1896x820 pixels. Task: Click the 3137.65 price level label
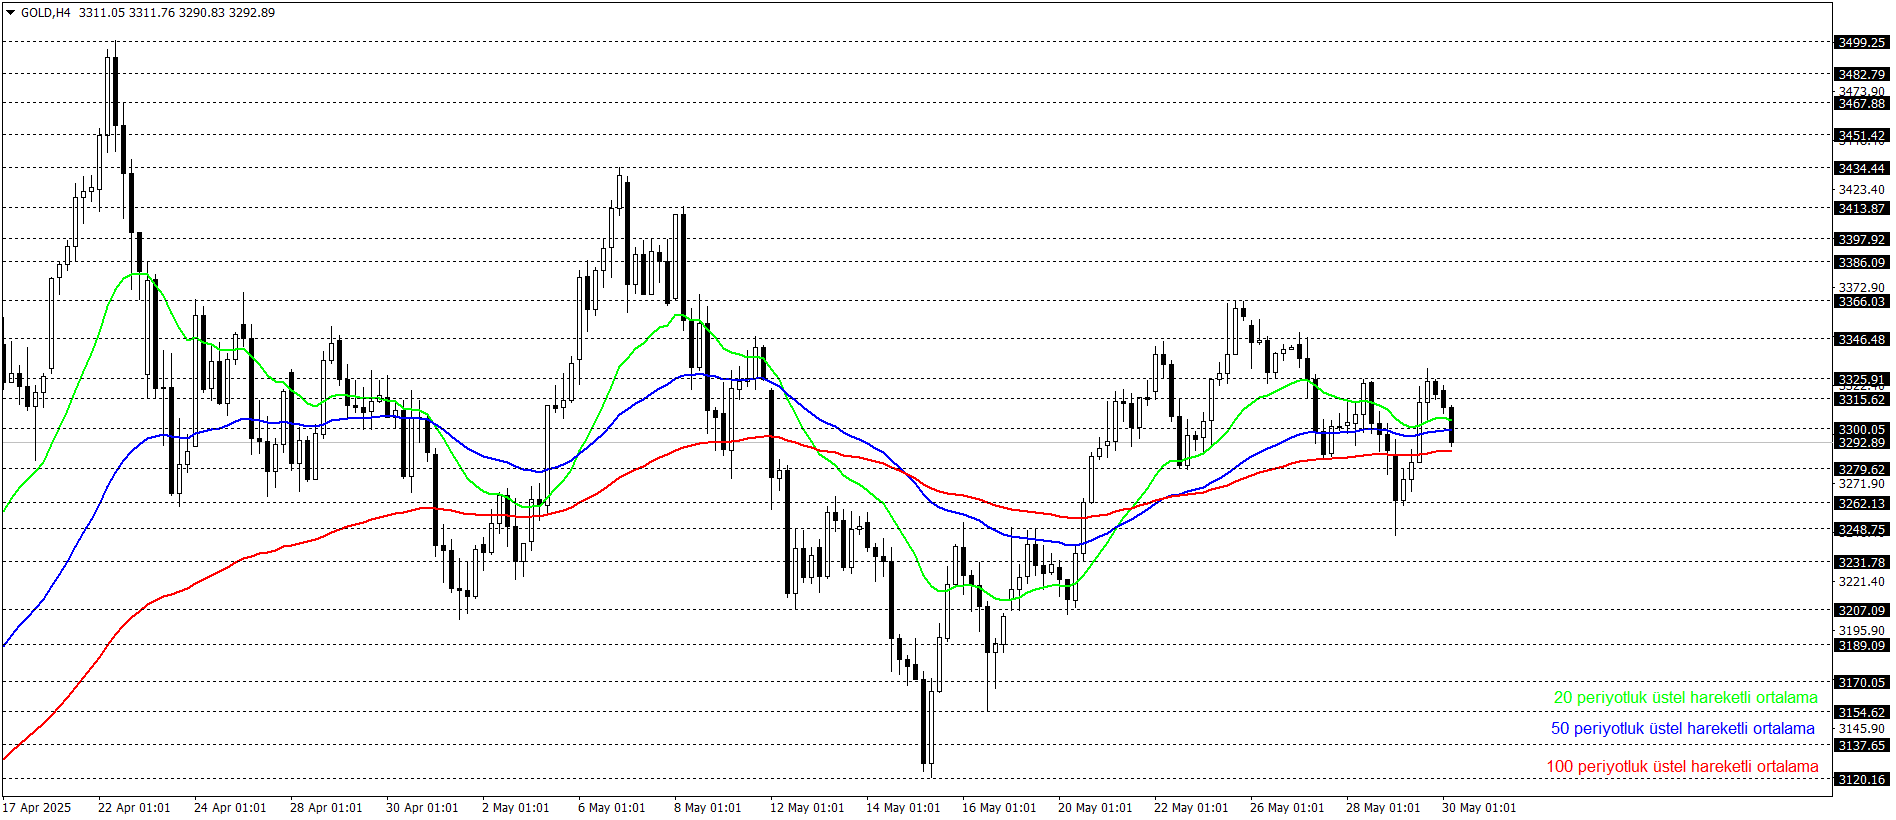1861,745
